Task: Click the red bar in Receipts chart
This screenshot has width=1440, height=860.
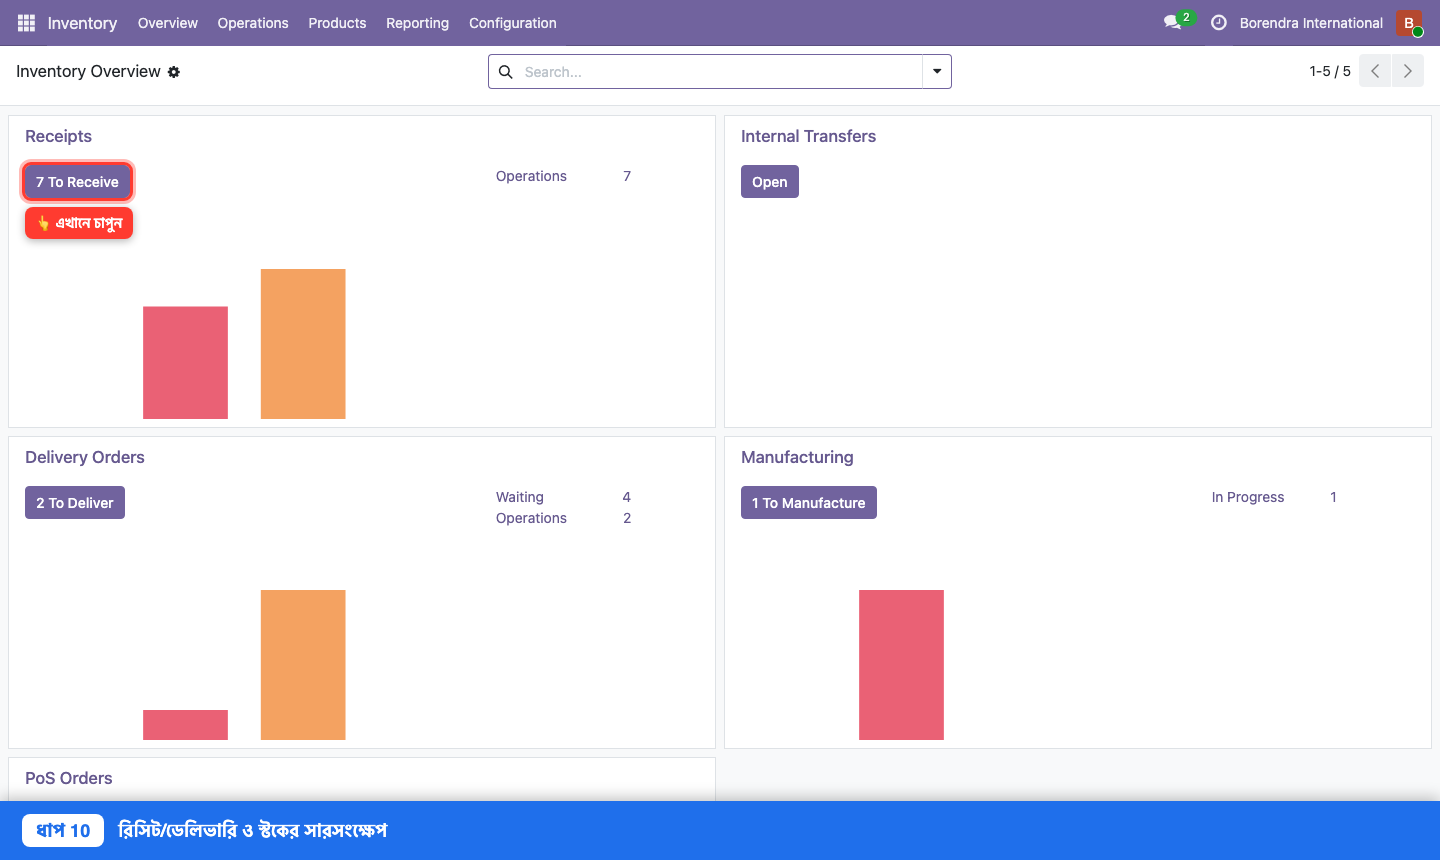Action: [x=185, y=363]
